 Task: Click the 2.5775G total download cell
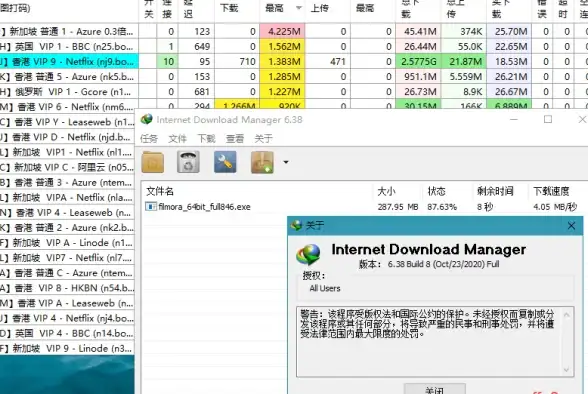tap(418, 61)
